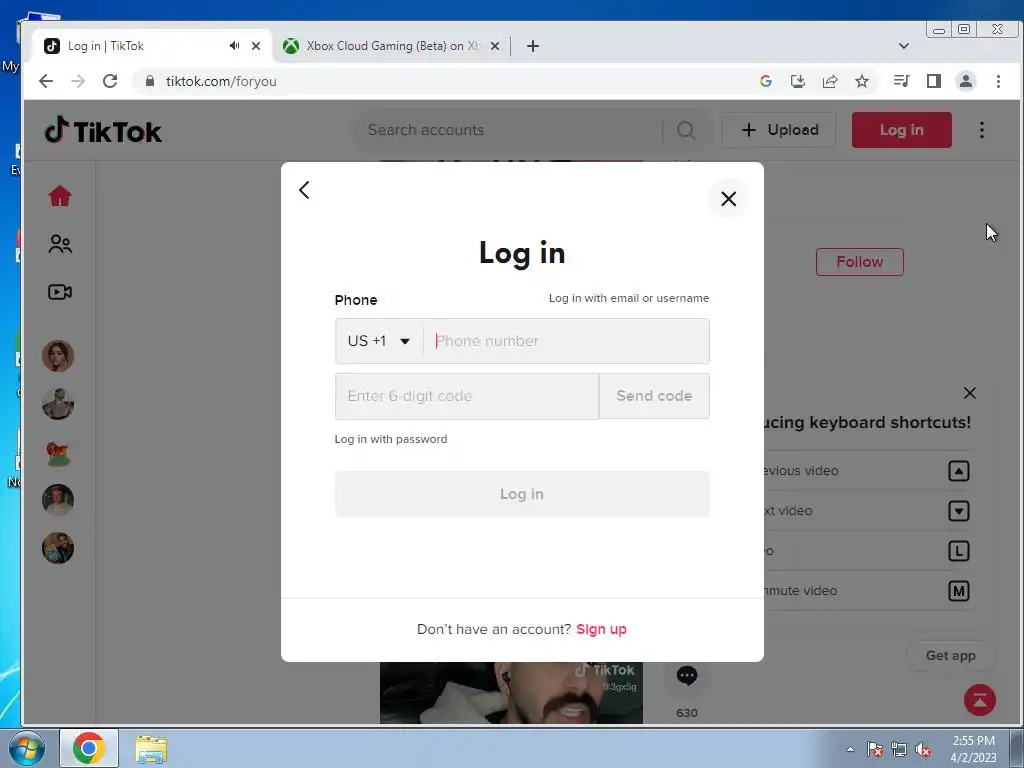
Task: Click the red scroll-to-top button
Action: pyautogui.click(x=980, y=700)
